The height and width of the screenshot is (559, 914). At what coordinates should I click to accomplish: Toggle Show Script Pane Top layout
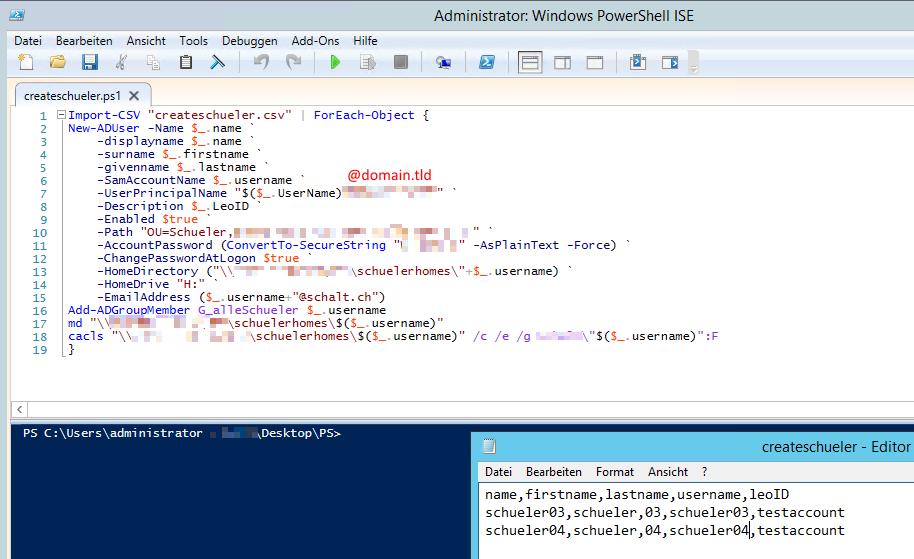[x=530, y=62]
